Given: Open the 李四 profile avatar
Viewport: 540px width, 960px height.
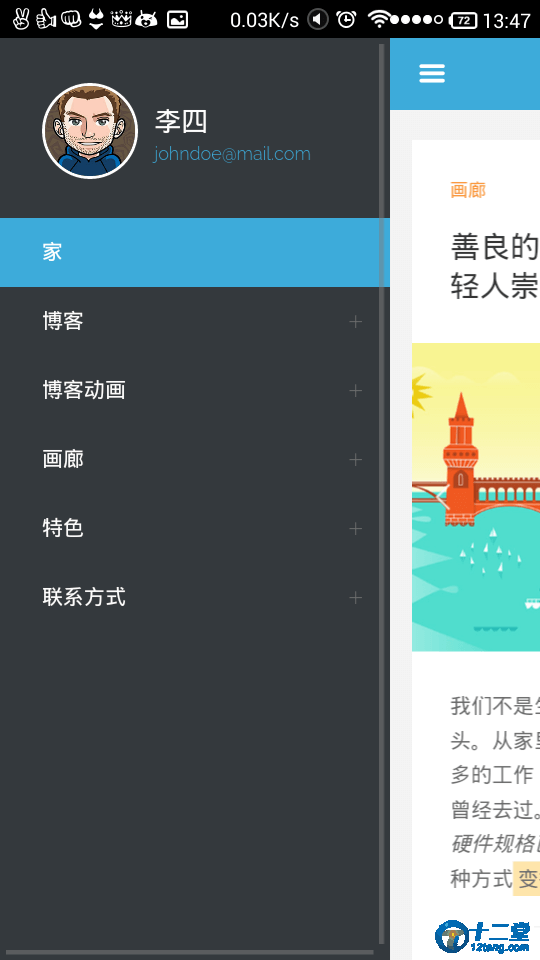Looking at the screenshot, I should 90,131.
